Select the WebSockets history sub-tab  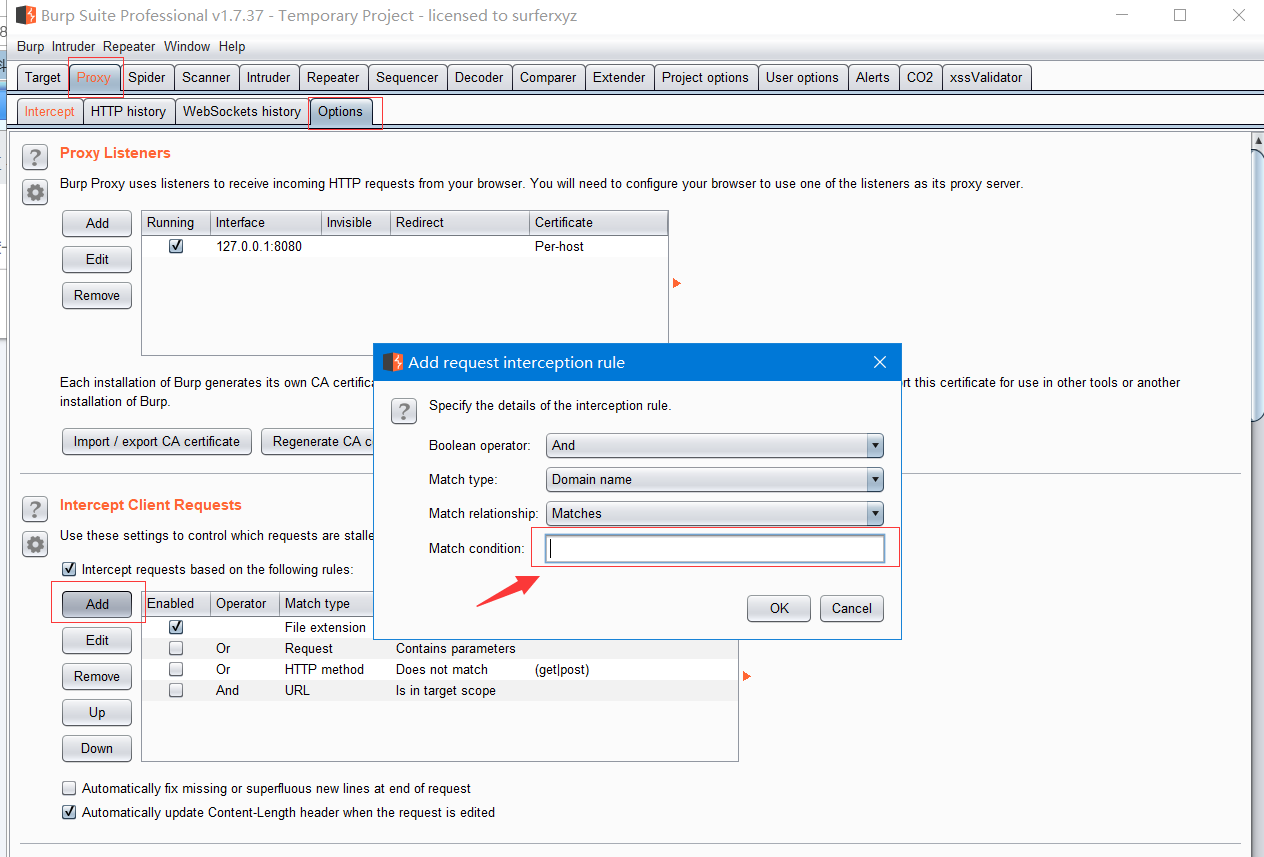(x=242, y=111)
